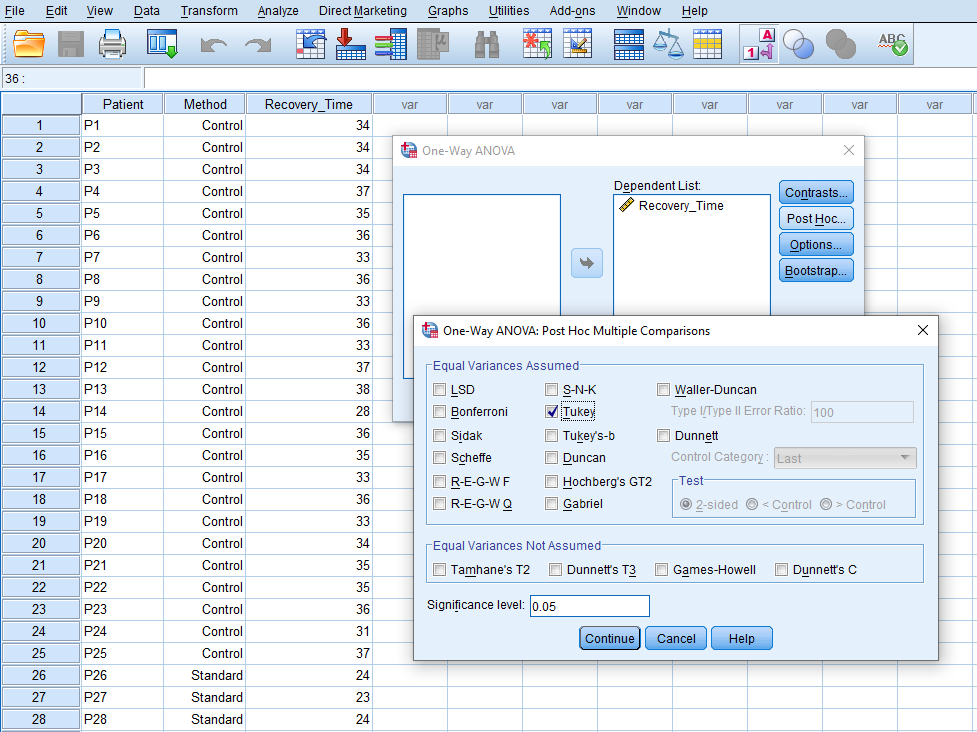This screenshot has height=732, width=977.
Task: Check the Bonferroni option
Action: 439,412
